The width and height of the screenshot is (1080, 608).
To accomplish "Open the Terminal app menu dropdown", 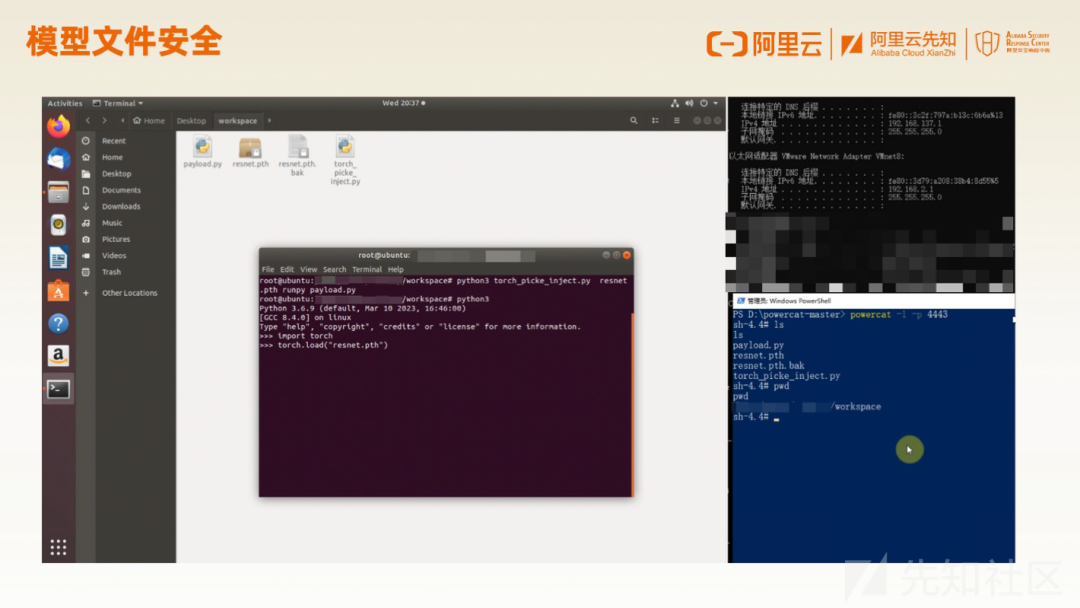I will point(118,103).
